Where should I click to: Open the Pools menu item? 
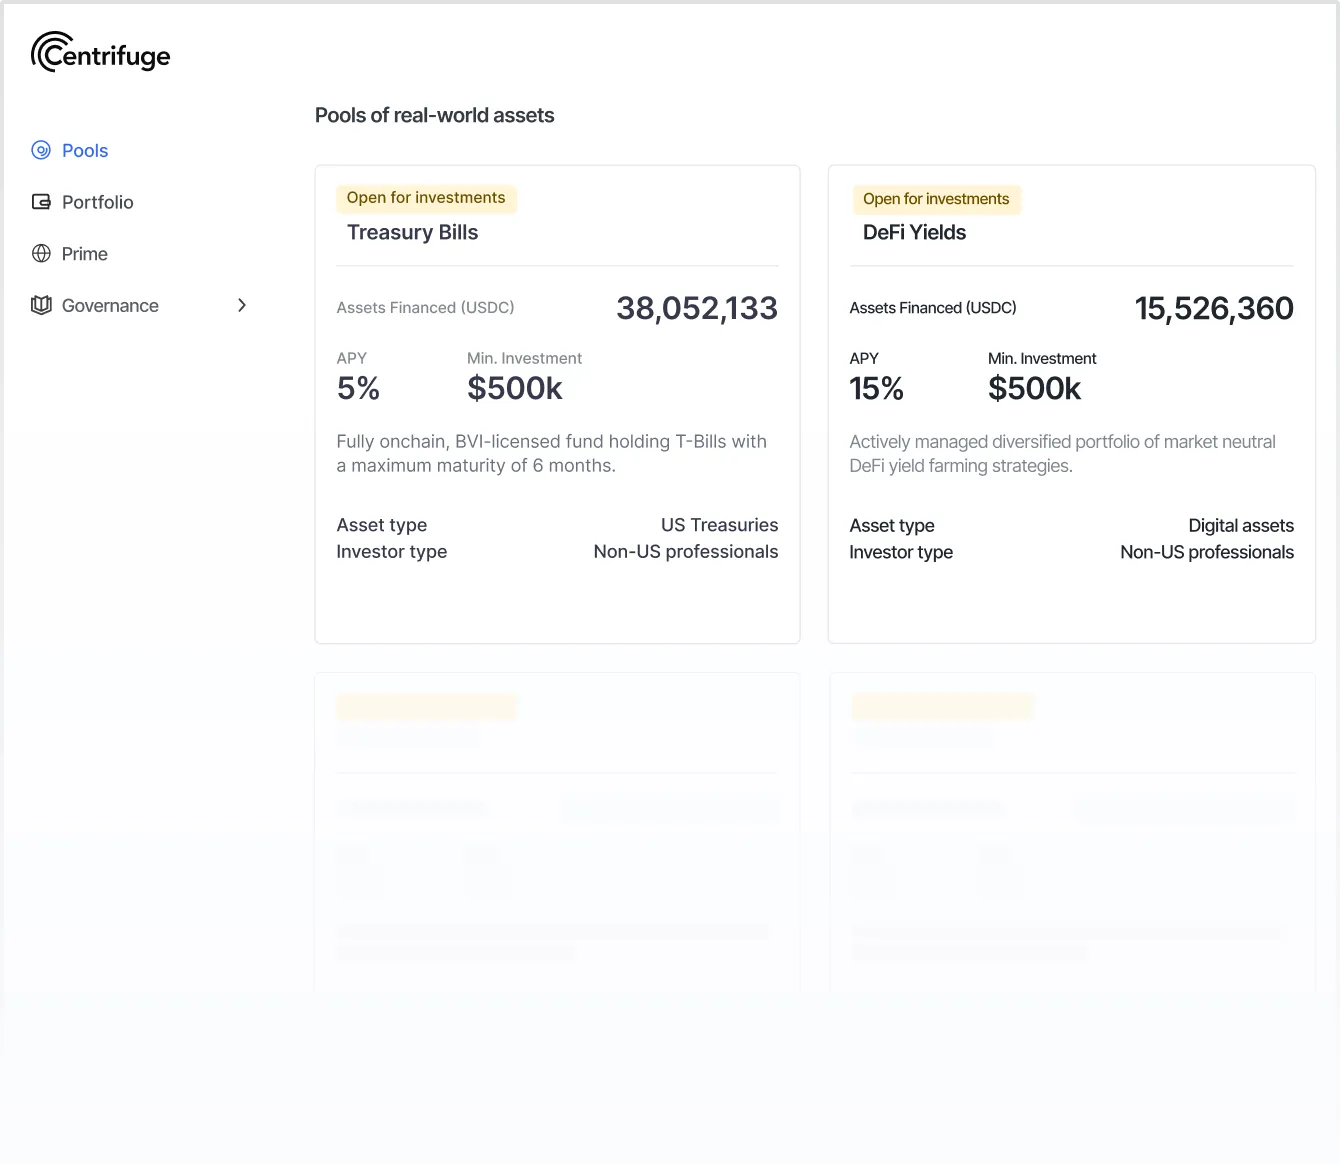[85, 151]
